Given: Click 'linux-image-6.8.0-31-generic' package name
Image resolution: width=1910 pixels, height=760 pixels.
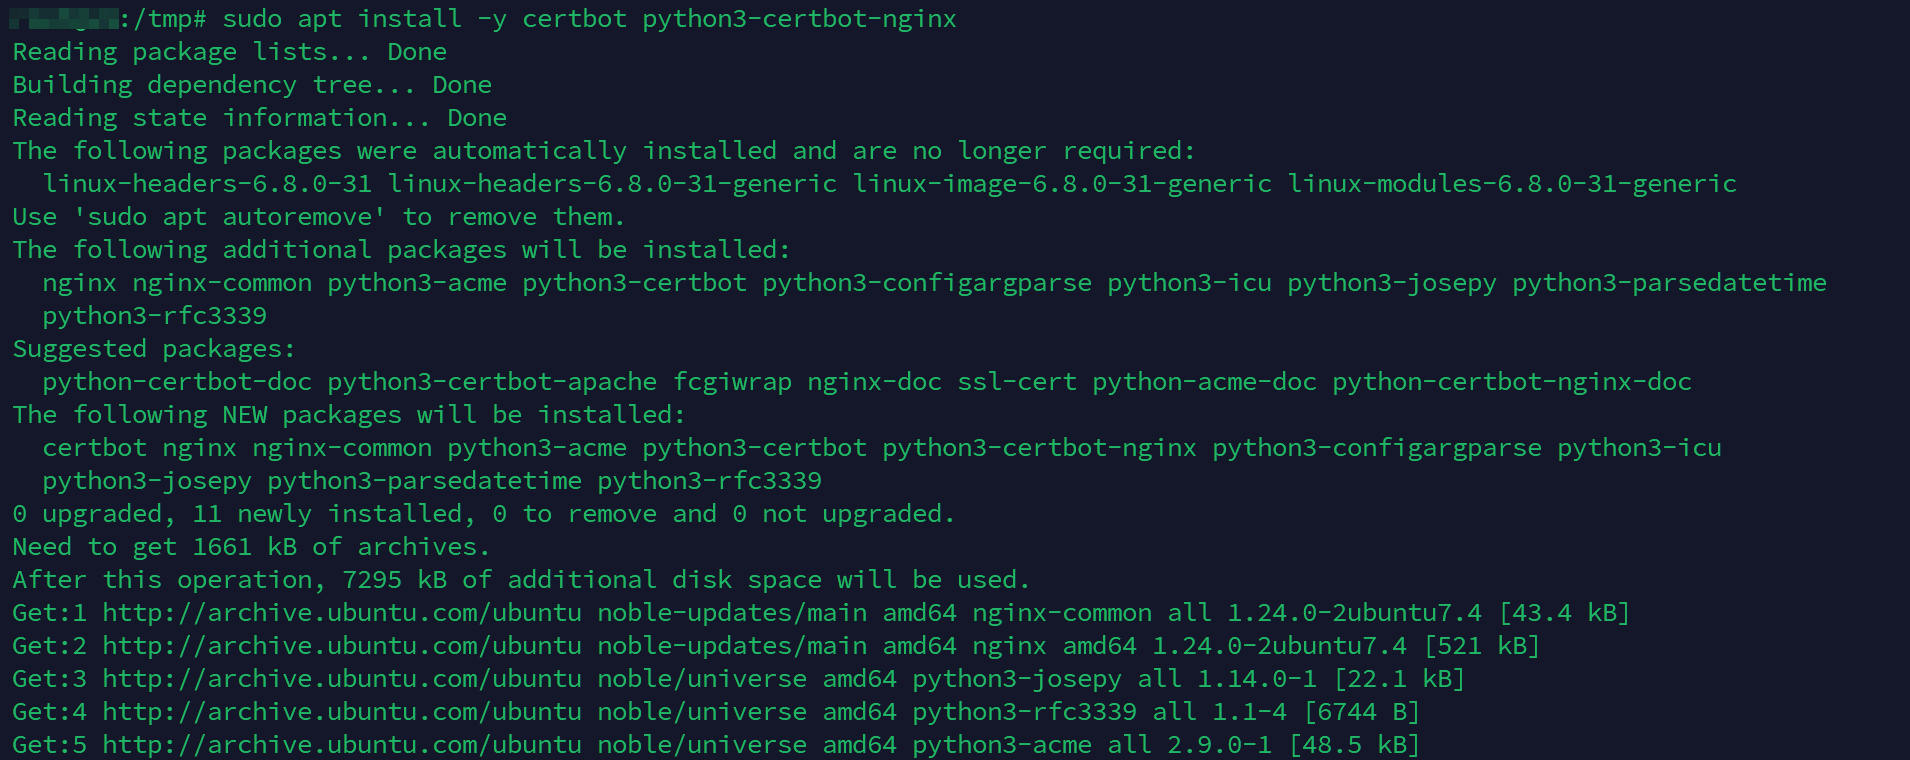Looking at the screenshot, I should click(x=1062, y=184).
